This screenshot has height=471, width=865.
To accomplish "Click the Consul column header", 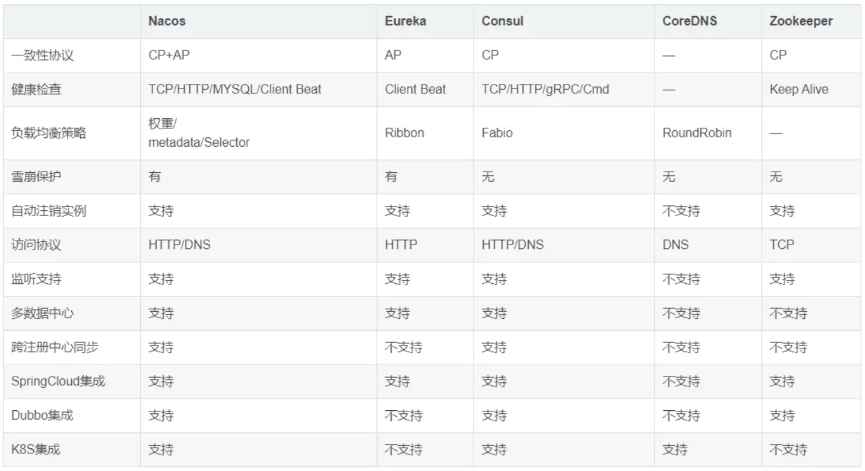I will [502, 21].
